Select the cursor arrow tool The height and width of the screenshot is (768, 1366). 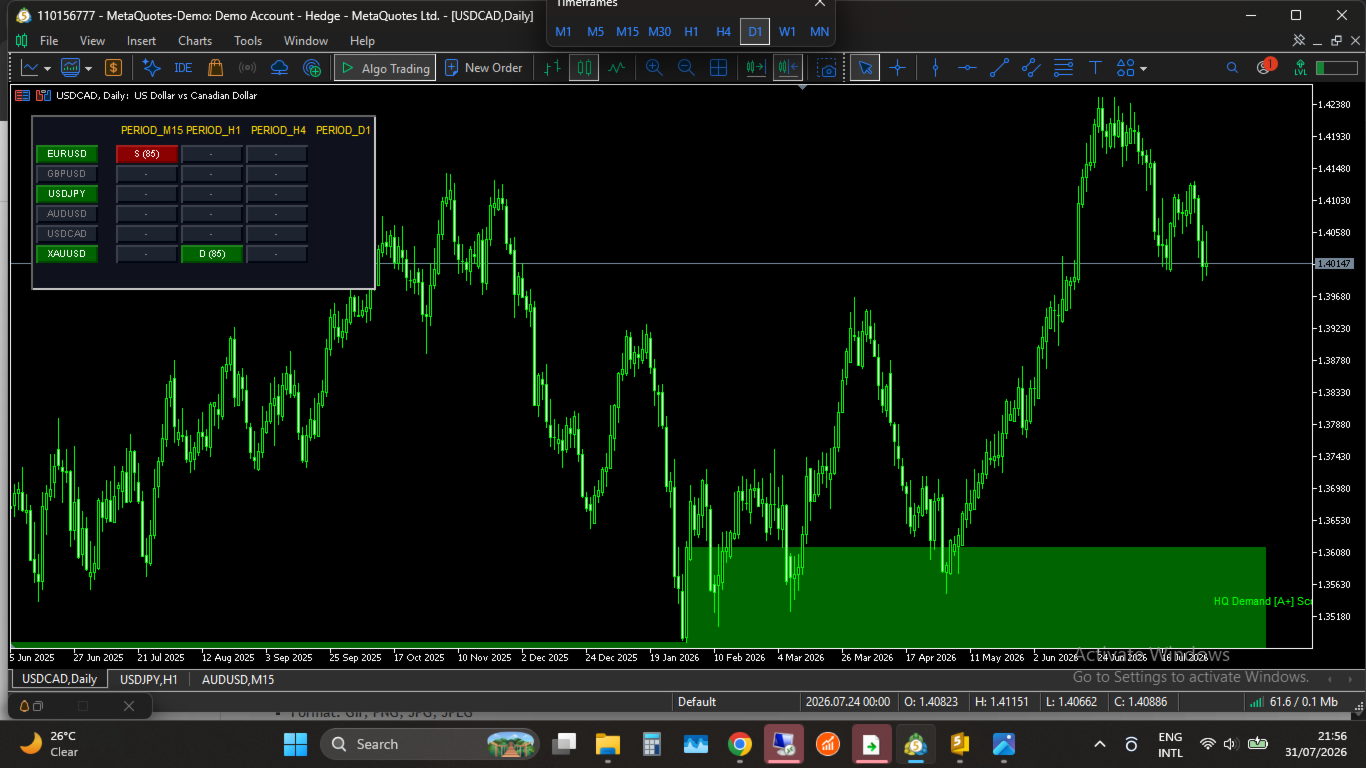tap(865, 68)
